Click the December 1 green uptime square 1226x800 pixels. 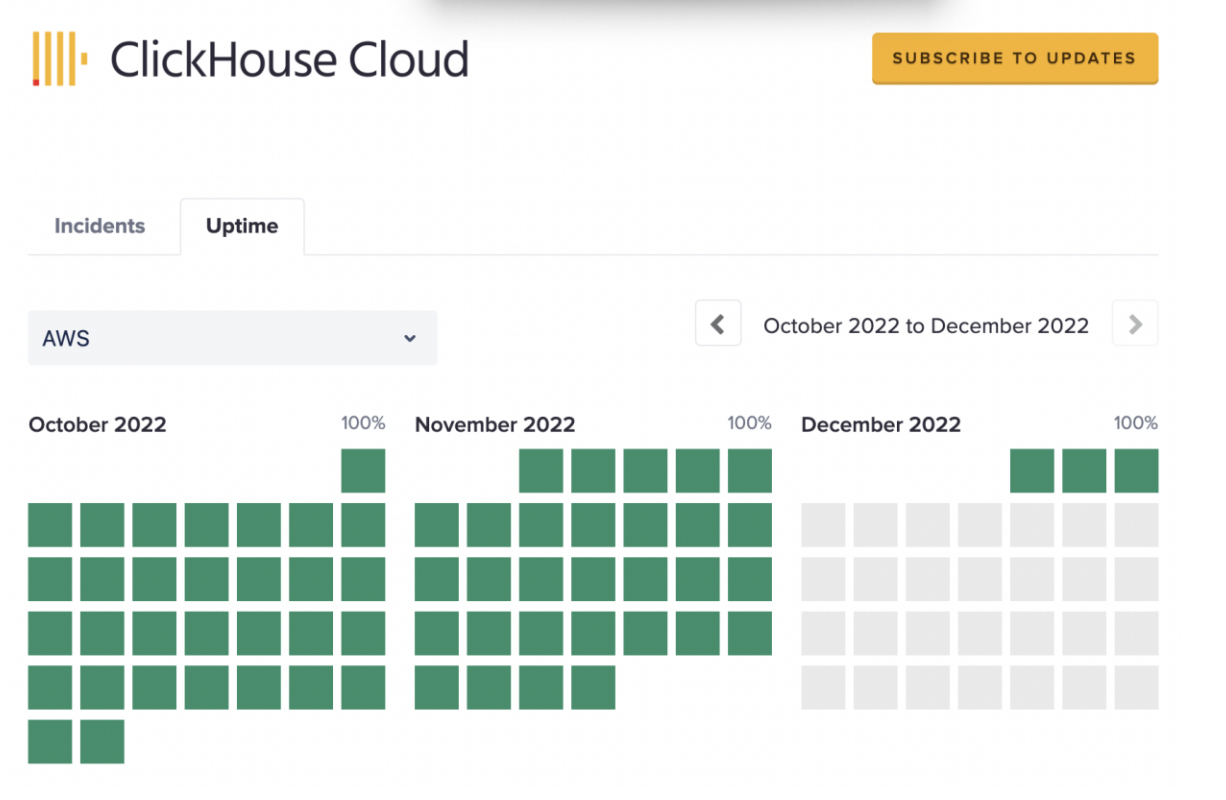(1032, 471)
